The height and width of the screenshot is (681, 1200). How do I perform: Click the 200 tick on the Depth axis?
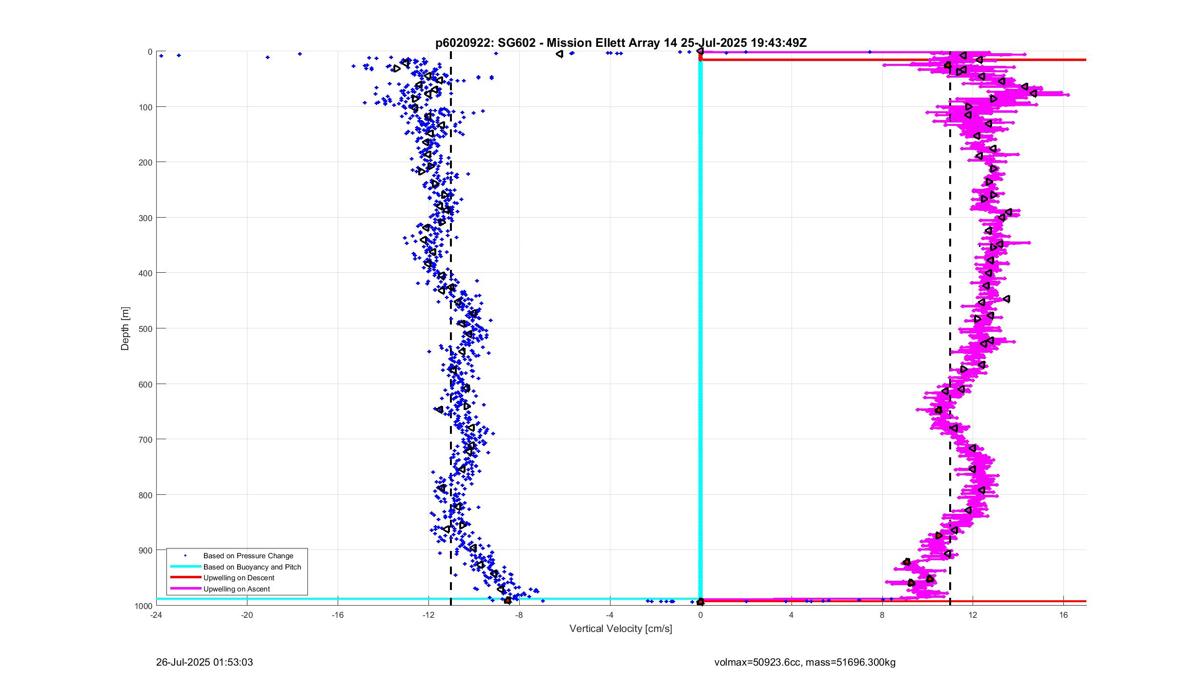[x=145, y=162]
